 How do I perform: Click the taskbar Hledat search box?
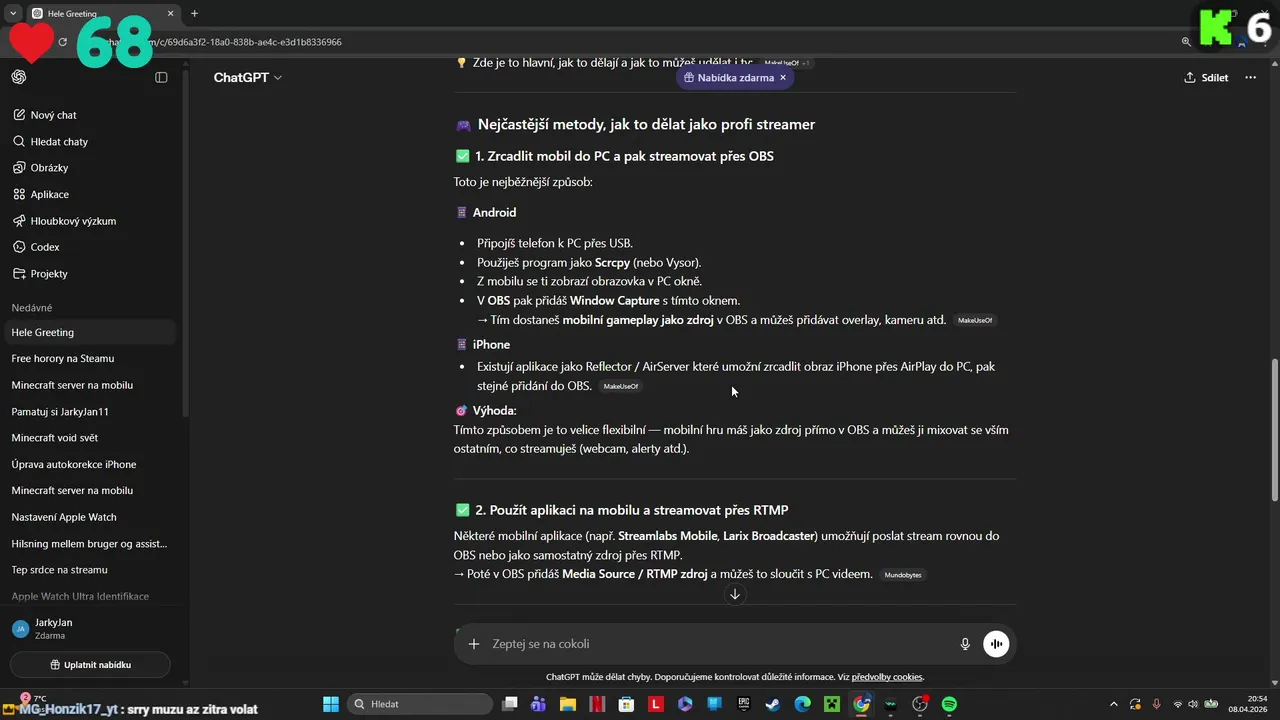coord(420,704)
